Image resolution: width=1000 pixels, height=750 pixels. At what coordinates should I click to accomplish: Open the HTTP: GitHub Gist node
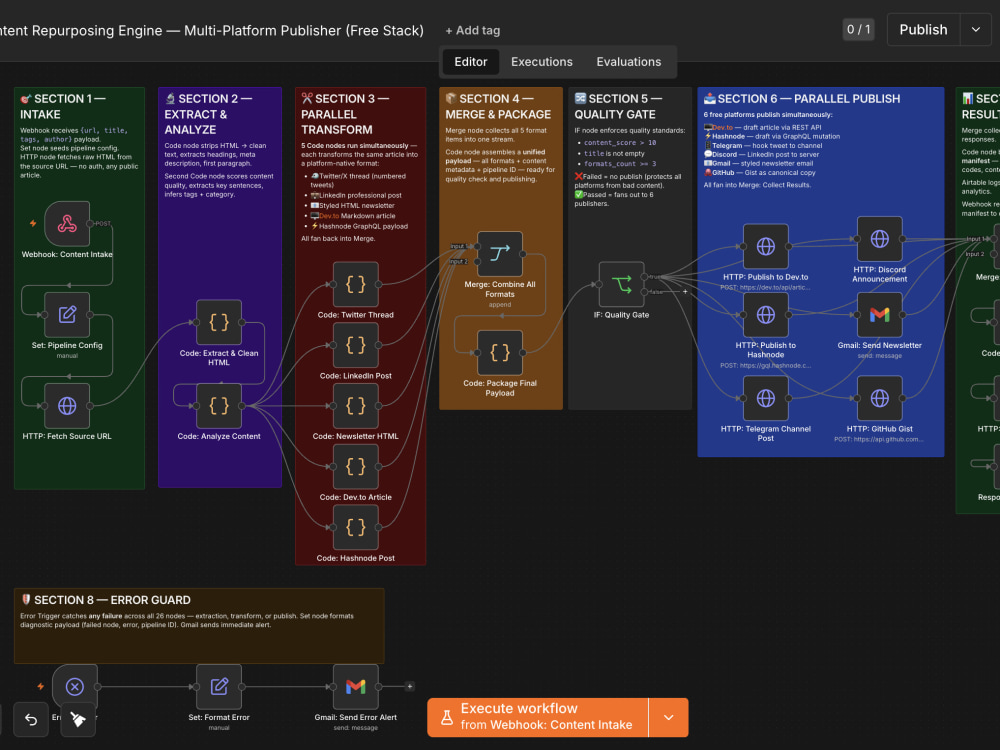pyautogui.click(x=879, y=398)
